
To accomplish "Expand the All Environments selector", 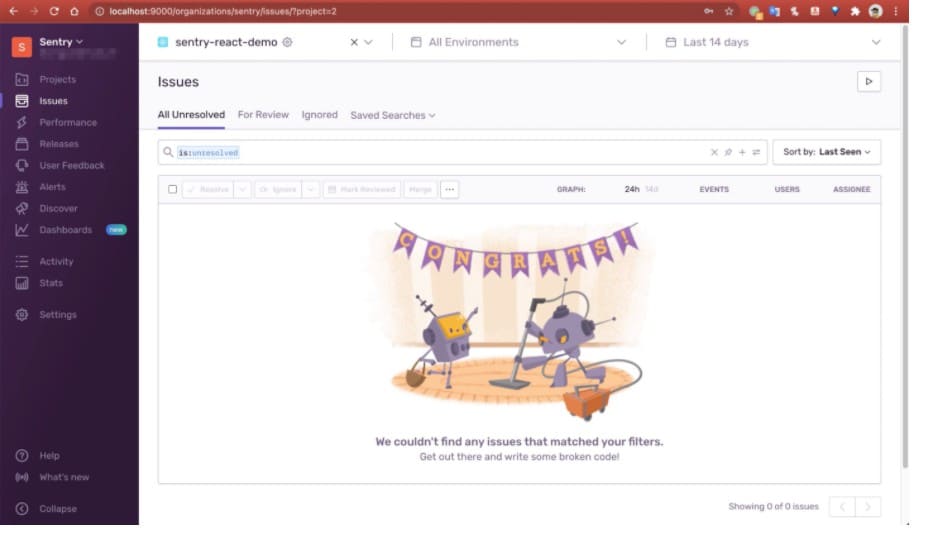I will click(518, 42).
